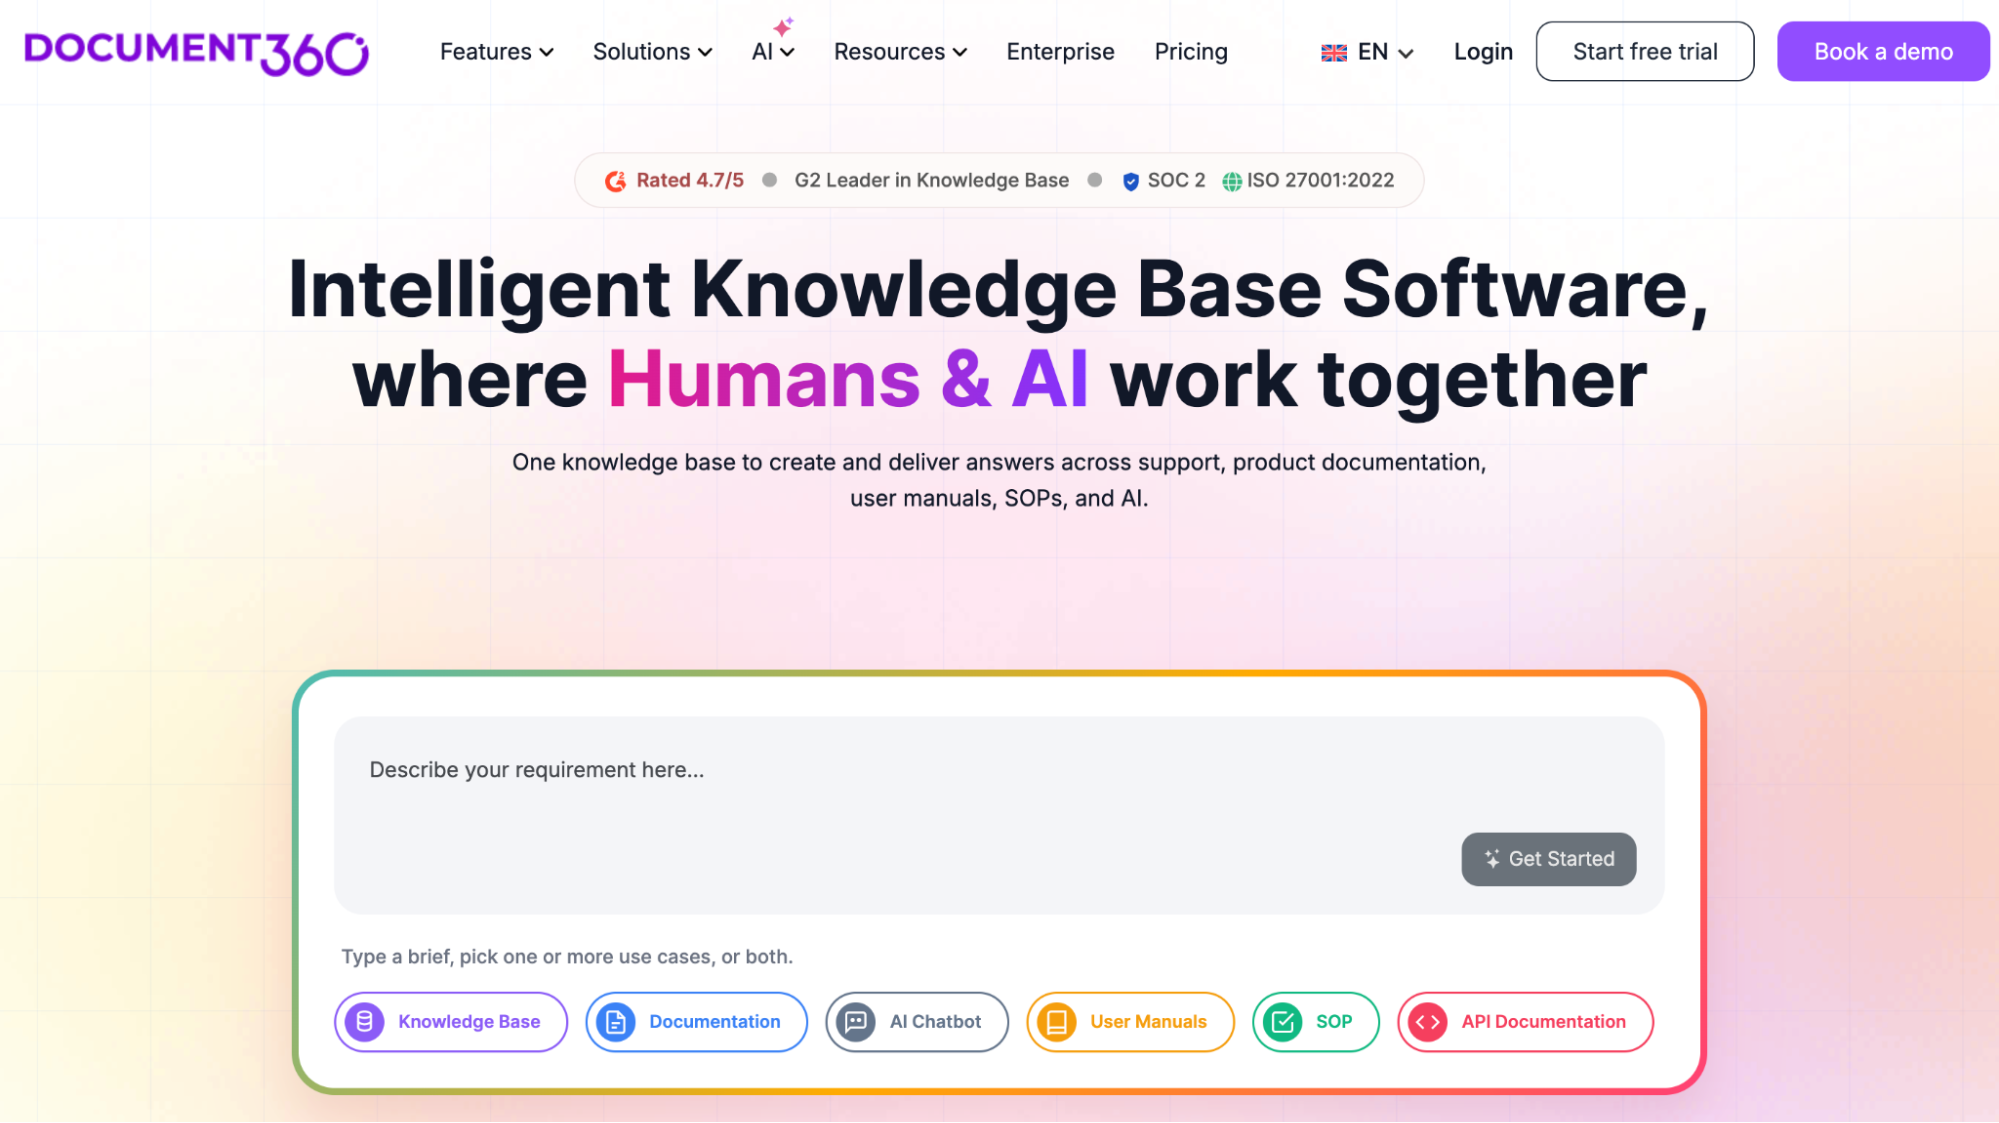Screen dimensions: 1999x1123
Task: Click the 'Type a brief, pick one or more' hint text
Action: [567, 957]
